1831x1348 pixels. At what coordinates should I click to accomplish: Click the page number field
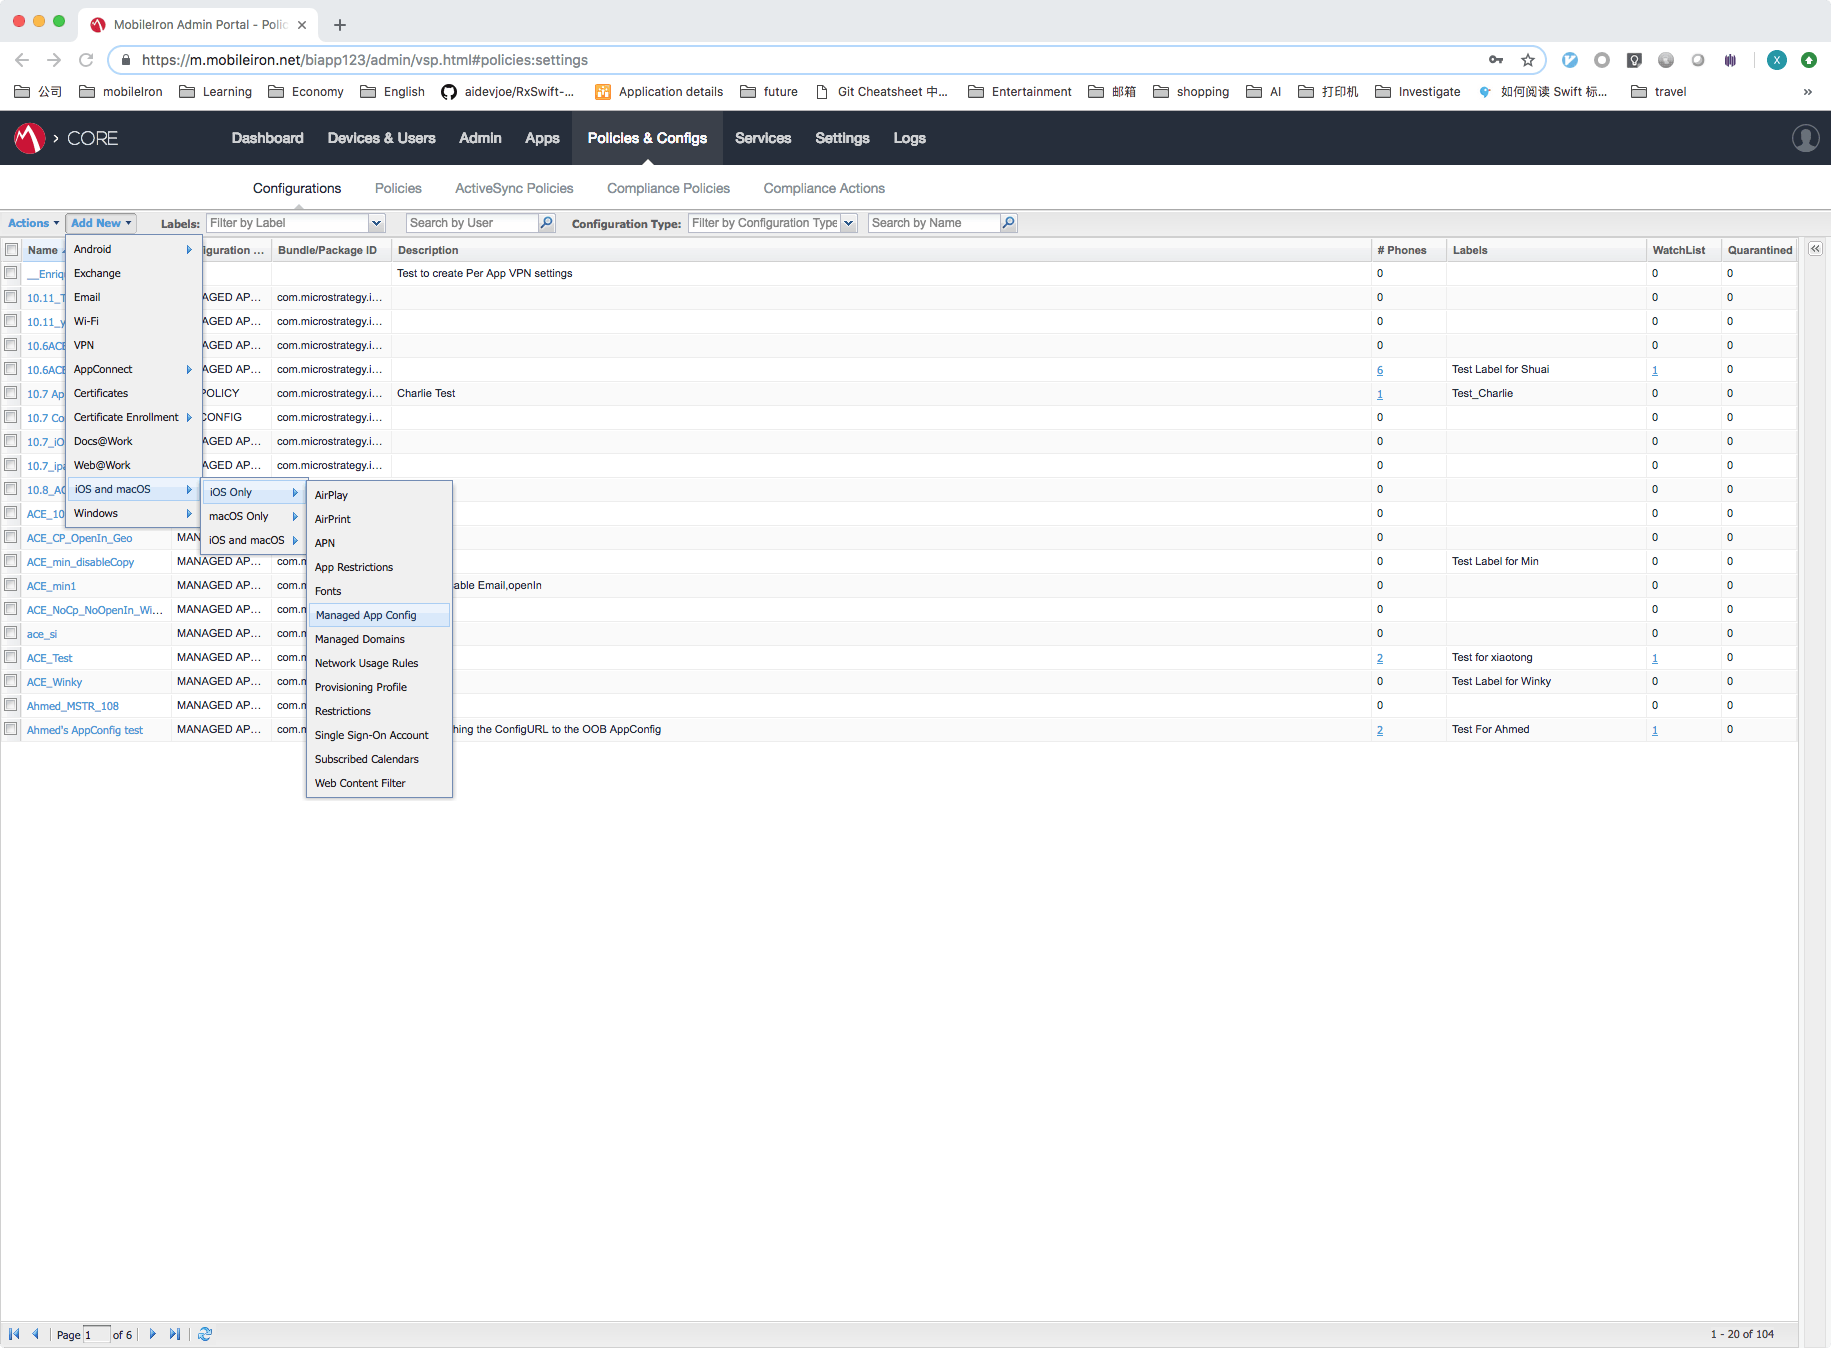tap(96, 1334)
